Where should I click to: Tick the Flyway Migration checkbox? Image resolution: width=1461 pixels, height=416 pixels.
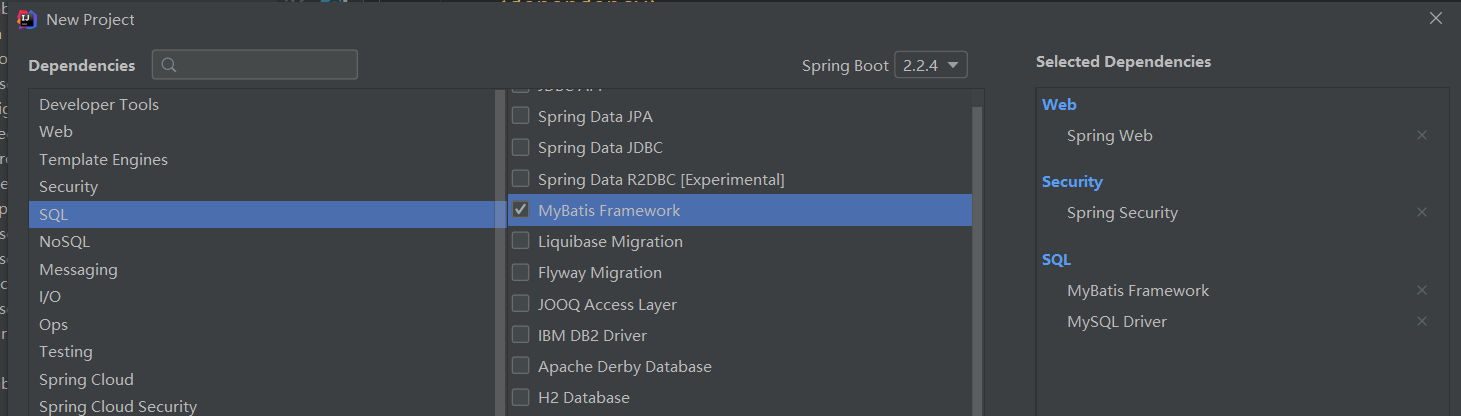coord(520,272)
